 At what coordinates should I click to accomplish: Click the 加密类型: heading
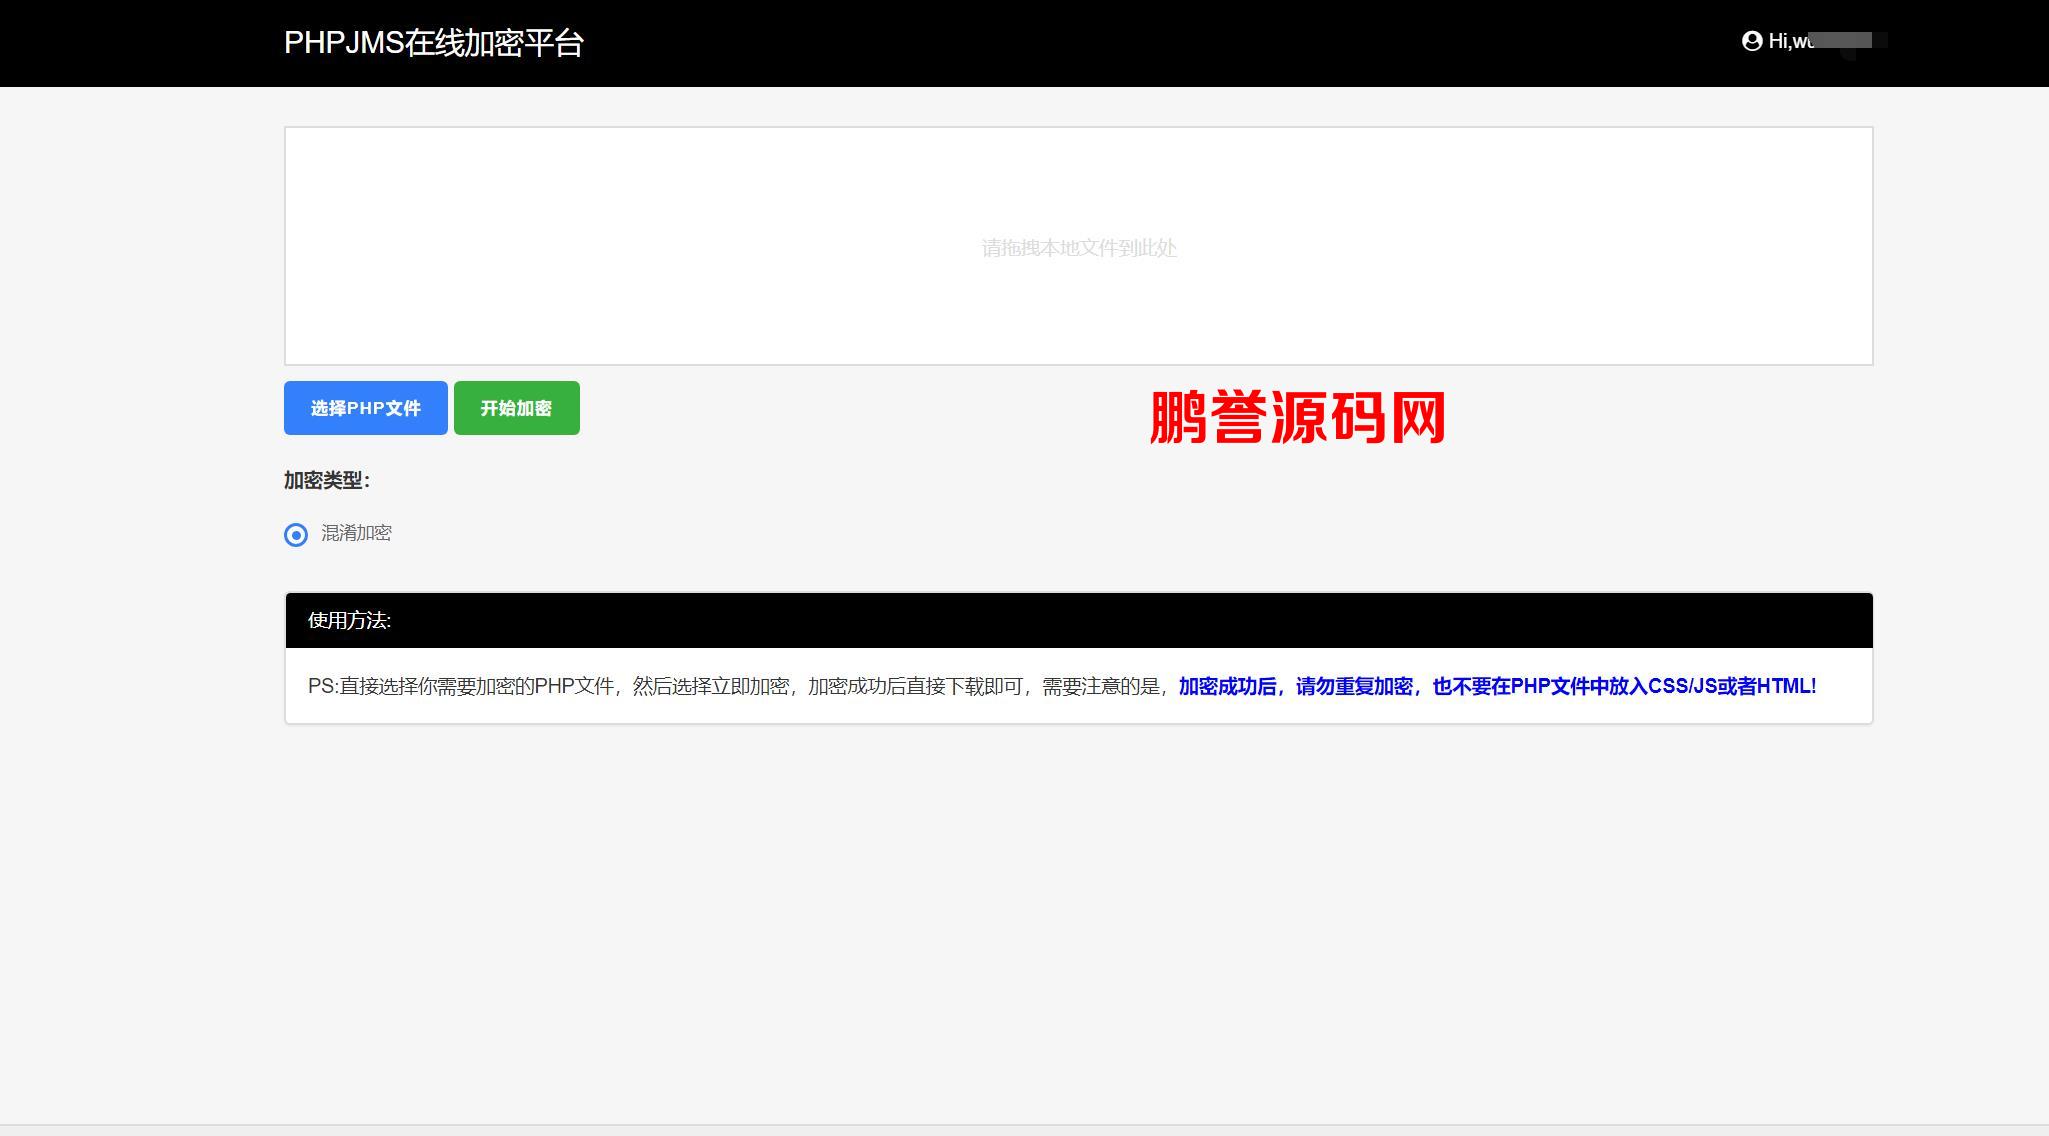[x=327, y=480]
